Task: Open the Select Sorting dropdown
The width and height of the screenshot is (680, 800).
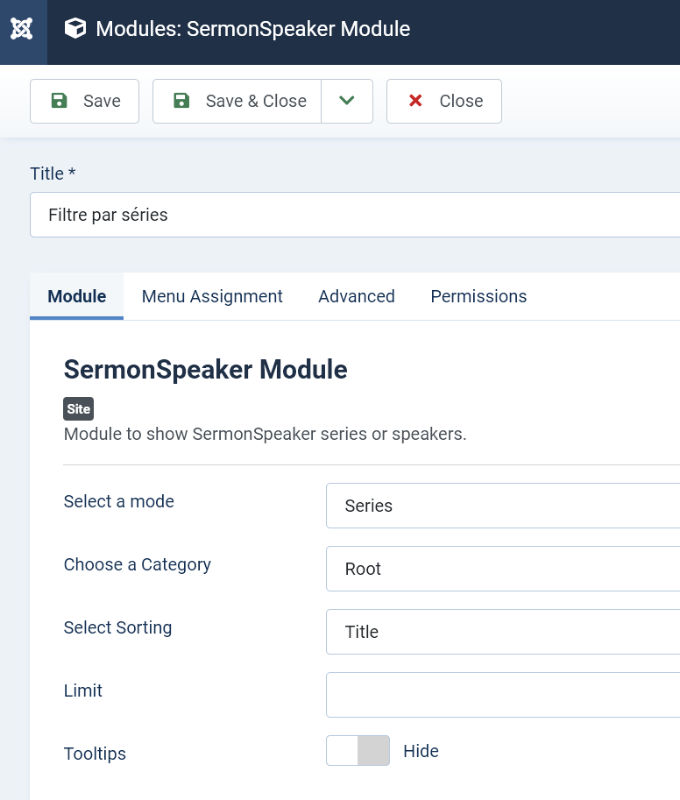Action: click(503, 632)
